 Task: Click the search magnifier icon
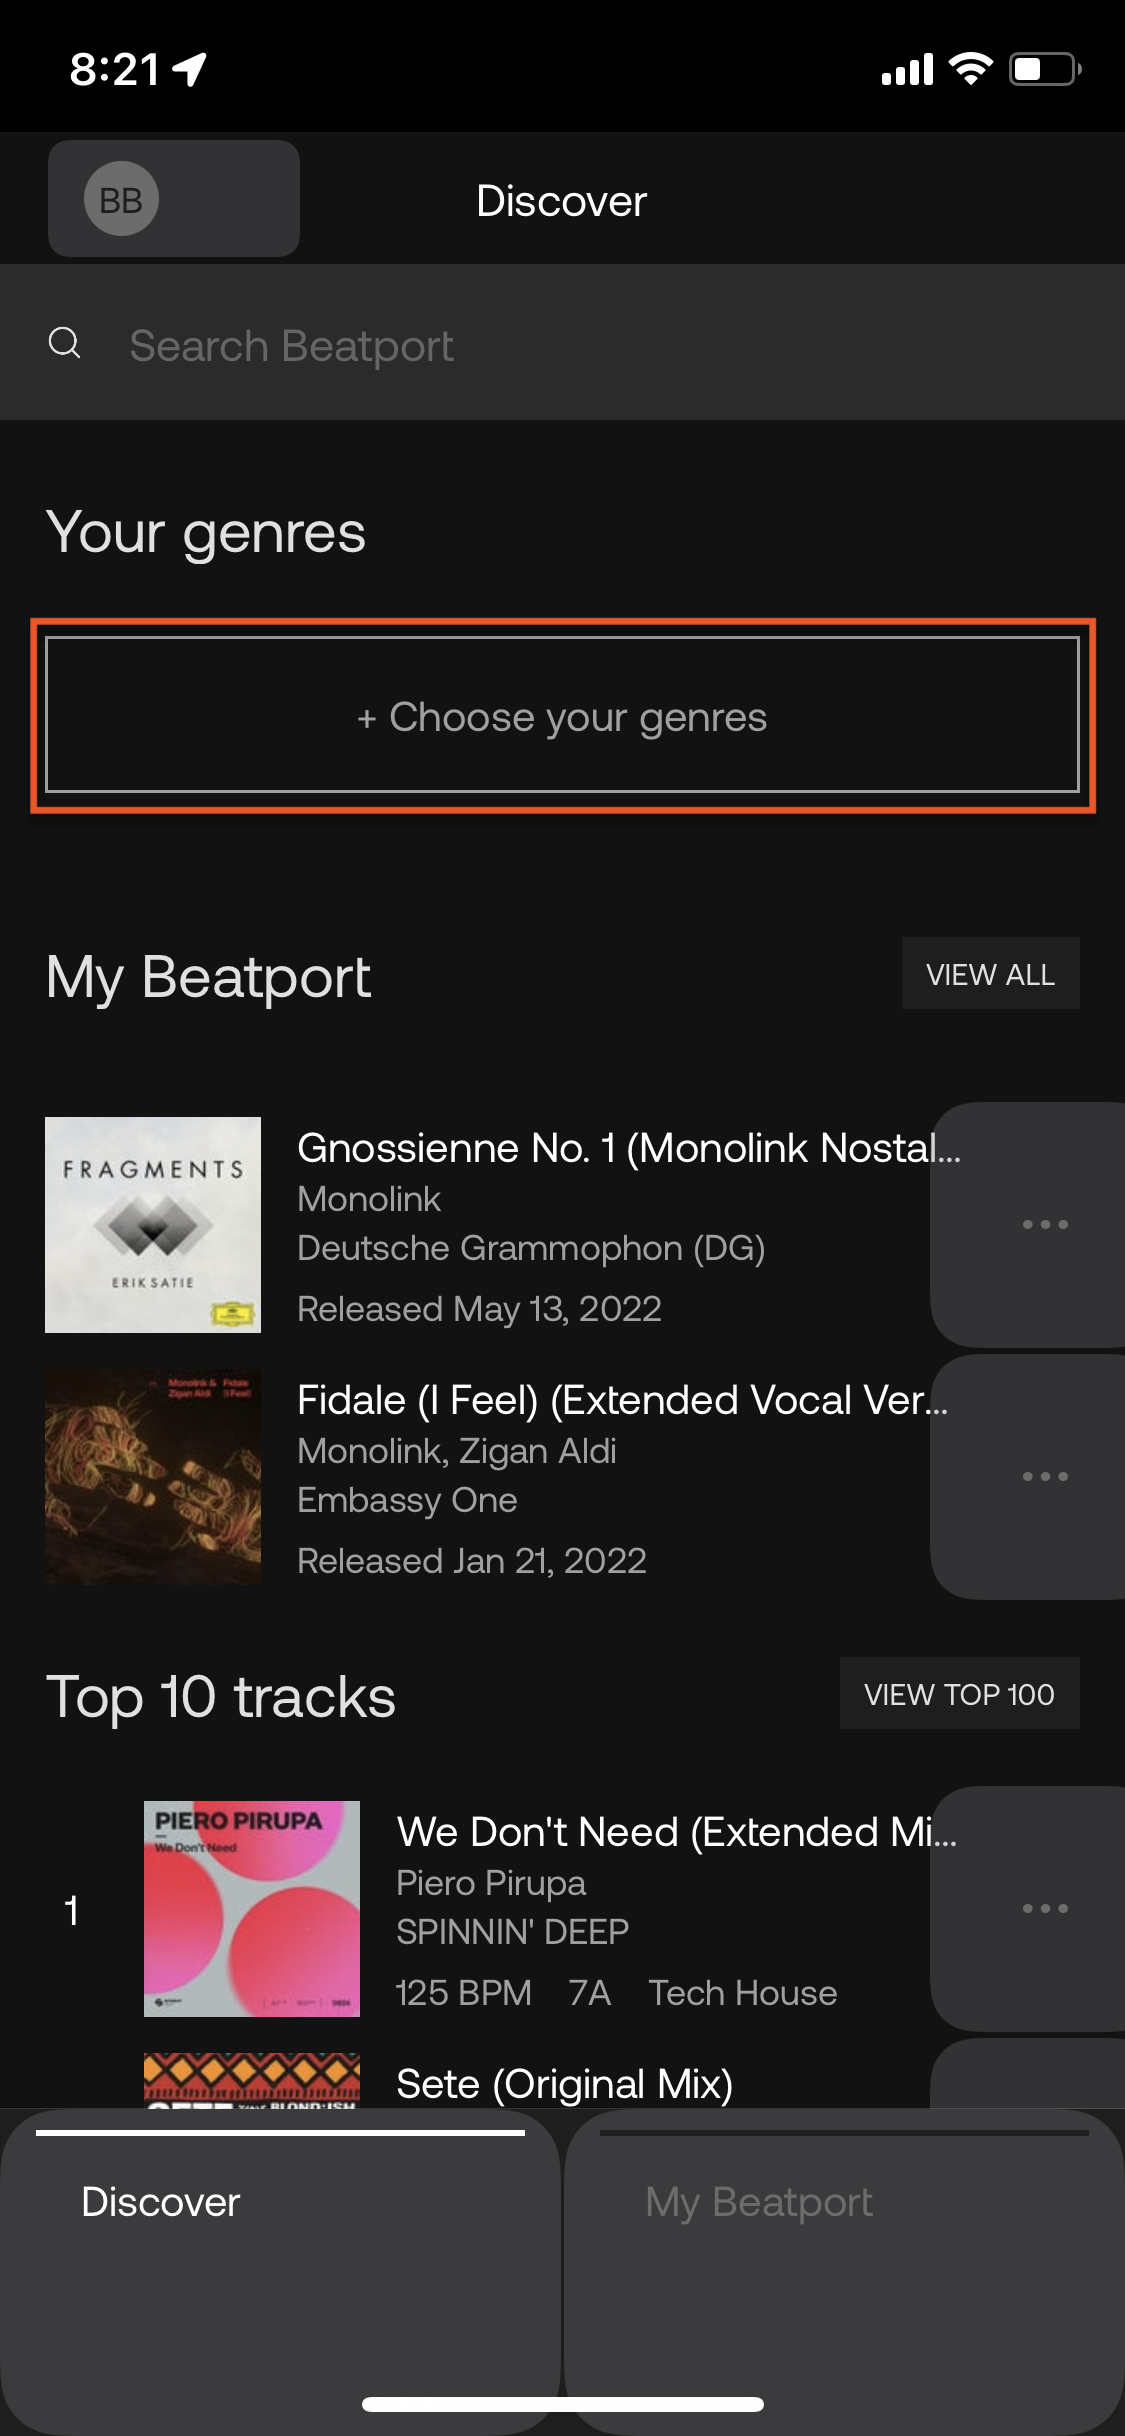[65, 343]
